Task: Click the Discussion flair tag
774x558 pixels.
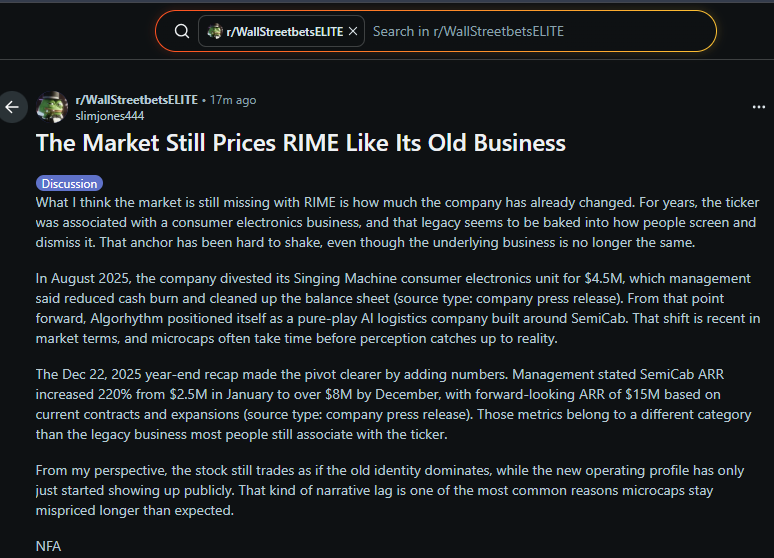Action: [69, 184]
